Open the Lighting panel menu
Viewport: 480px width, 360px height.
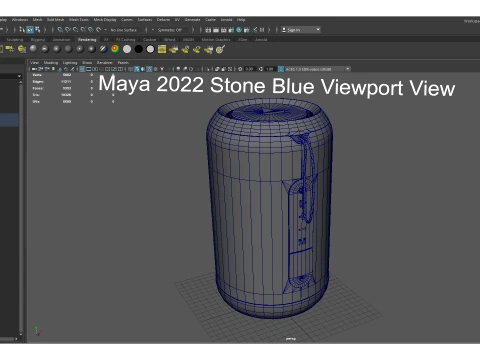(x=70, y=62)
